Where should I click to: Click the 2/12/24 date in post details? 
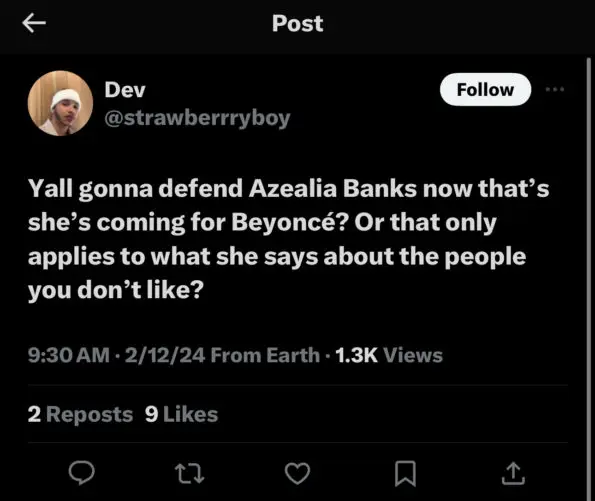[x=165, y=355]
